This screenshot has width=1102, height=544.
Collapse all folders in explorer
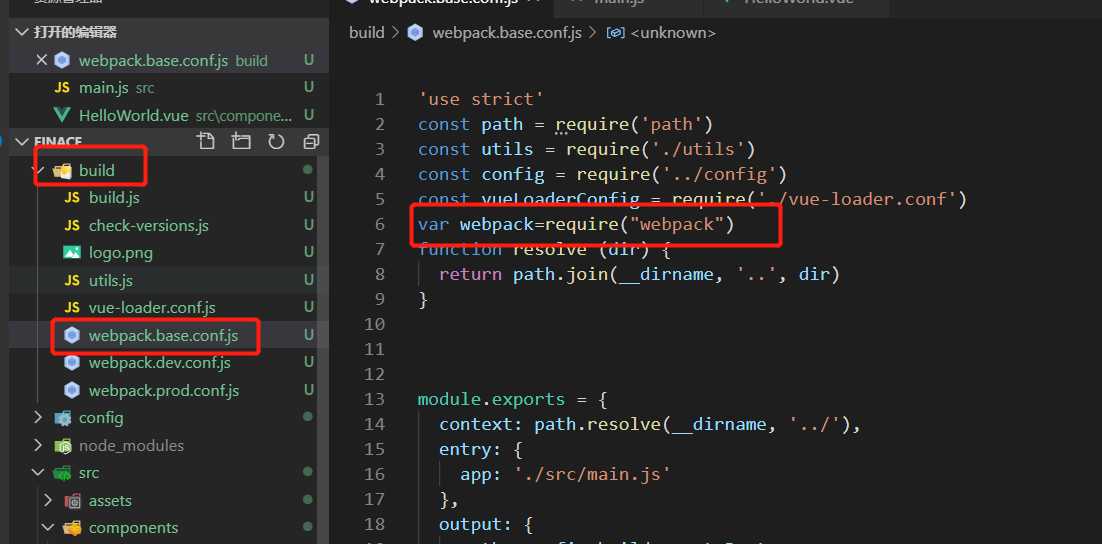pyautogui.click(x=311, y=142)
